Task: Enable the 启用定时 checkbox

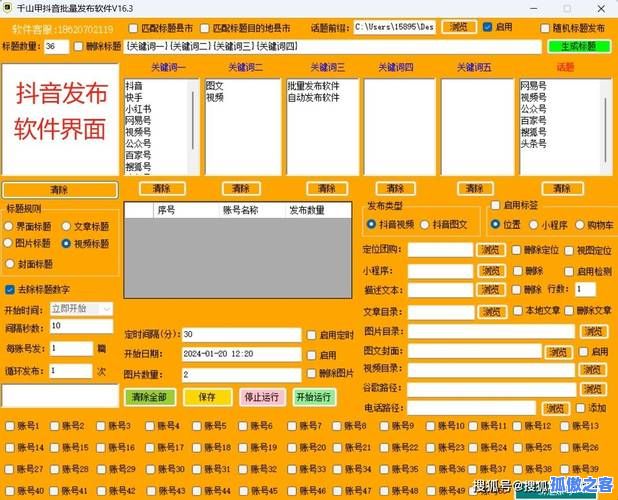Action: coord(311,335)
